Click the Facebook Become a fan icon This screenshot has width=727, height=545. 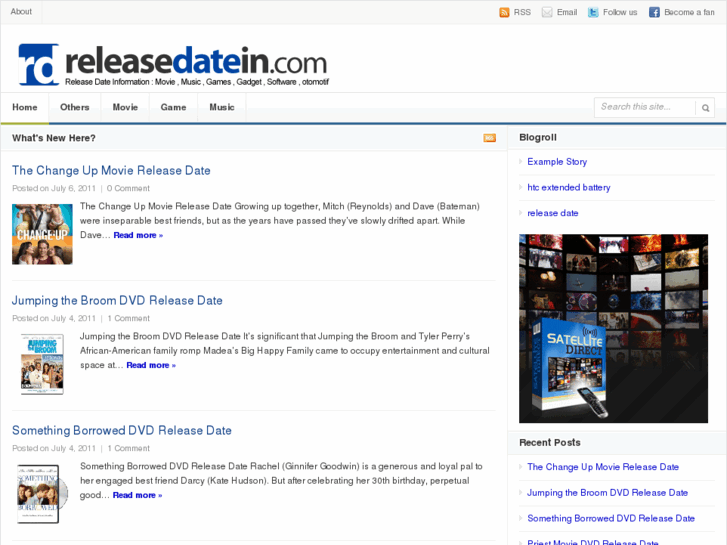tap(654, 13)
